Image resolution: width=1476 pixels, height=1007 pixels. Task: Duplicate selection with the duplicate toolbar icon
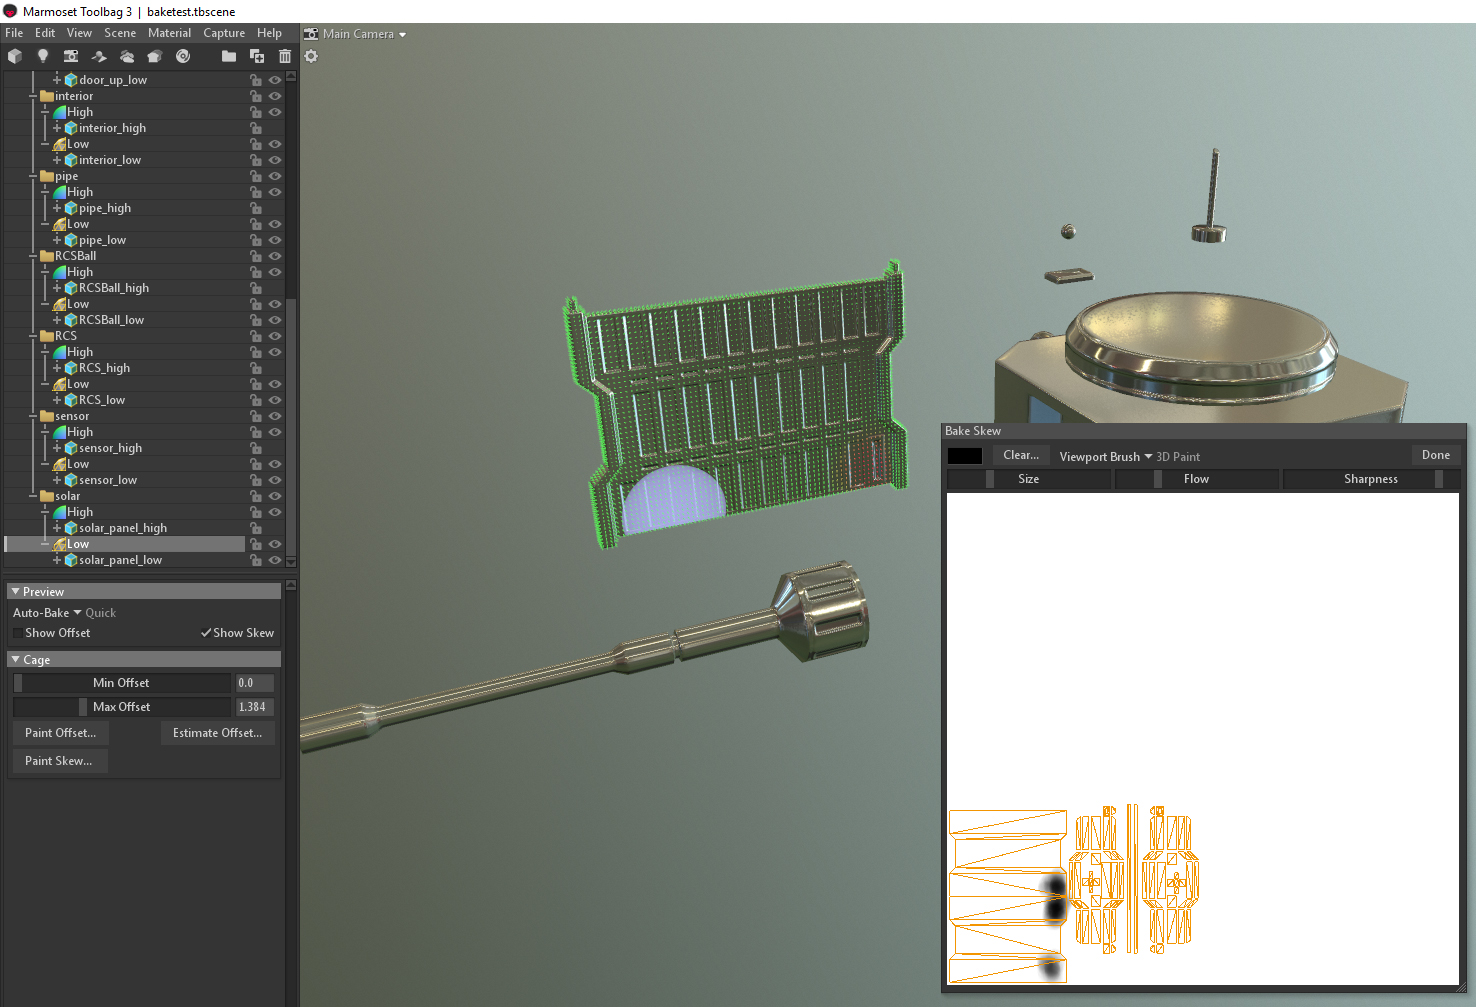pyautogui.click(x=257, y=56)
